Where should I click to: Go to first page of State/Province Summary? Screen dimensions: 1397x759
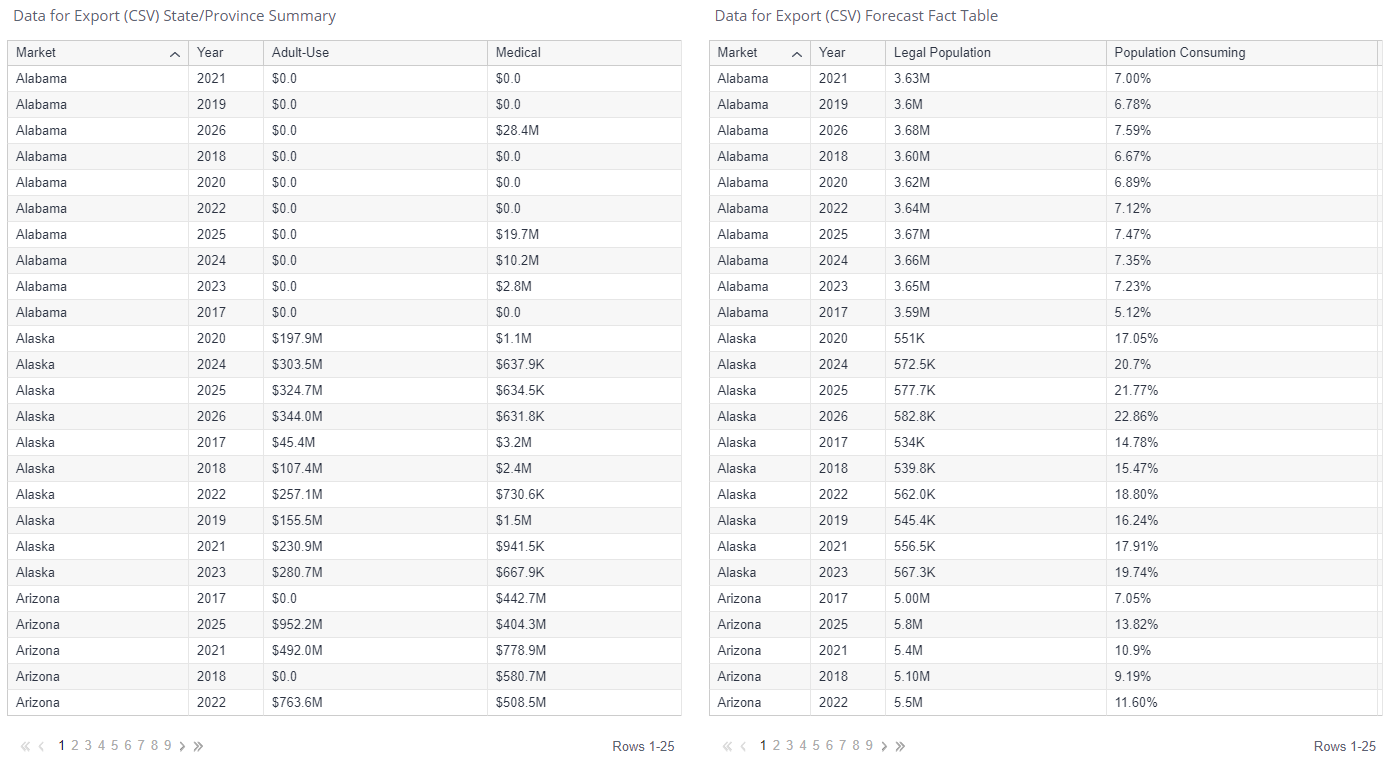coord(26,746)
